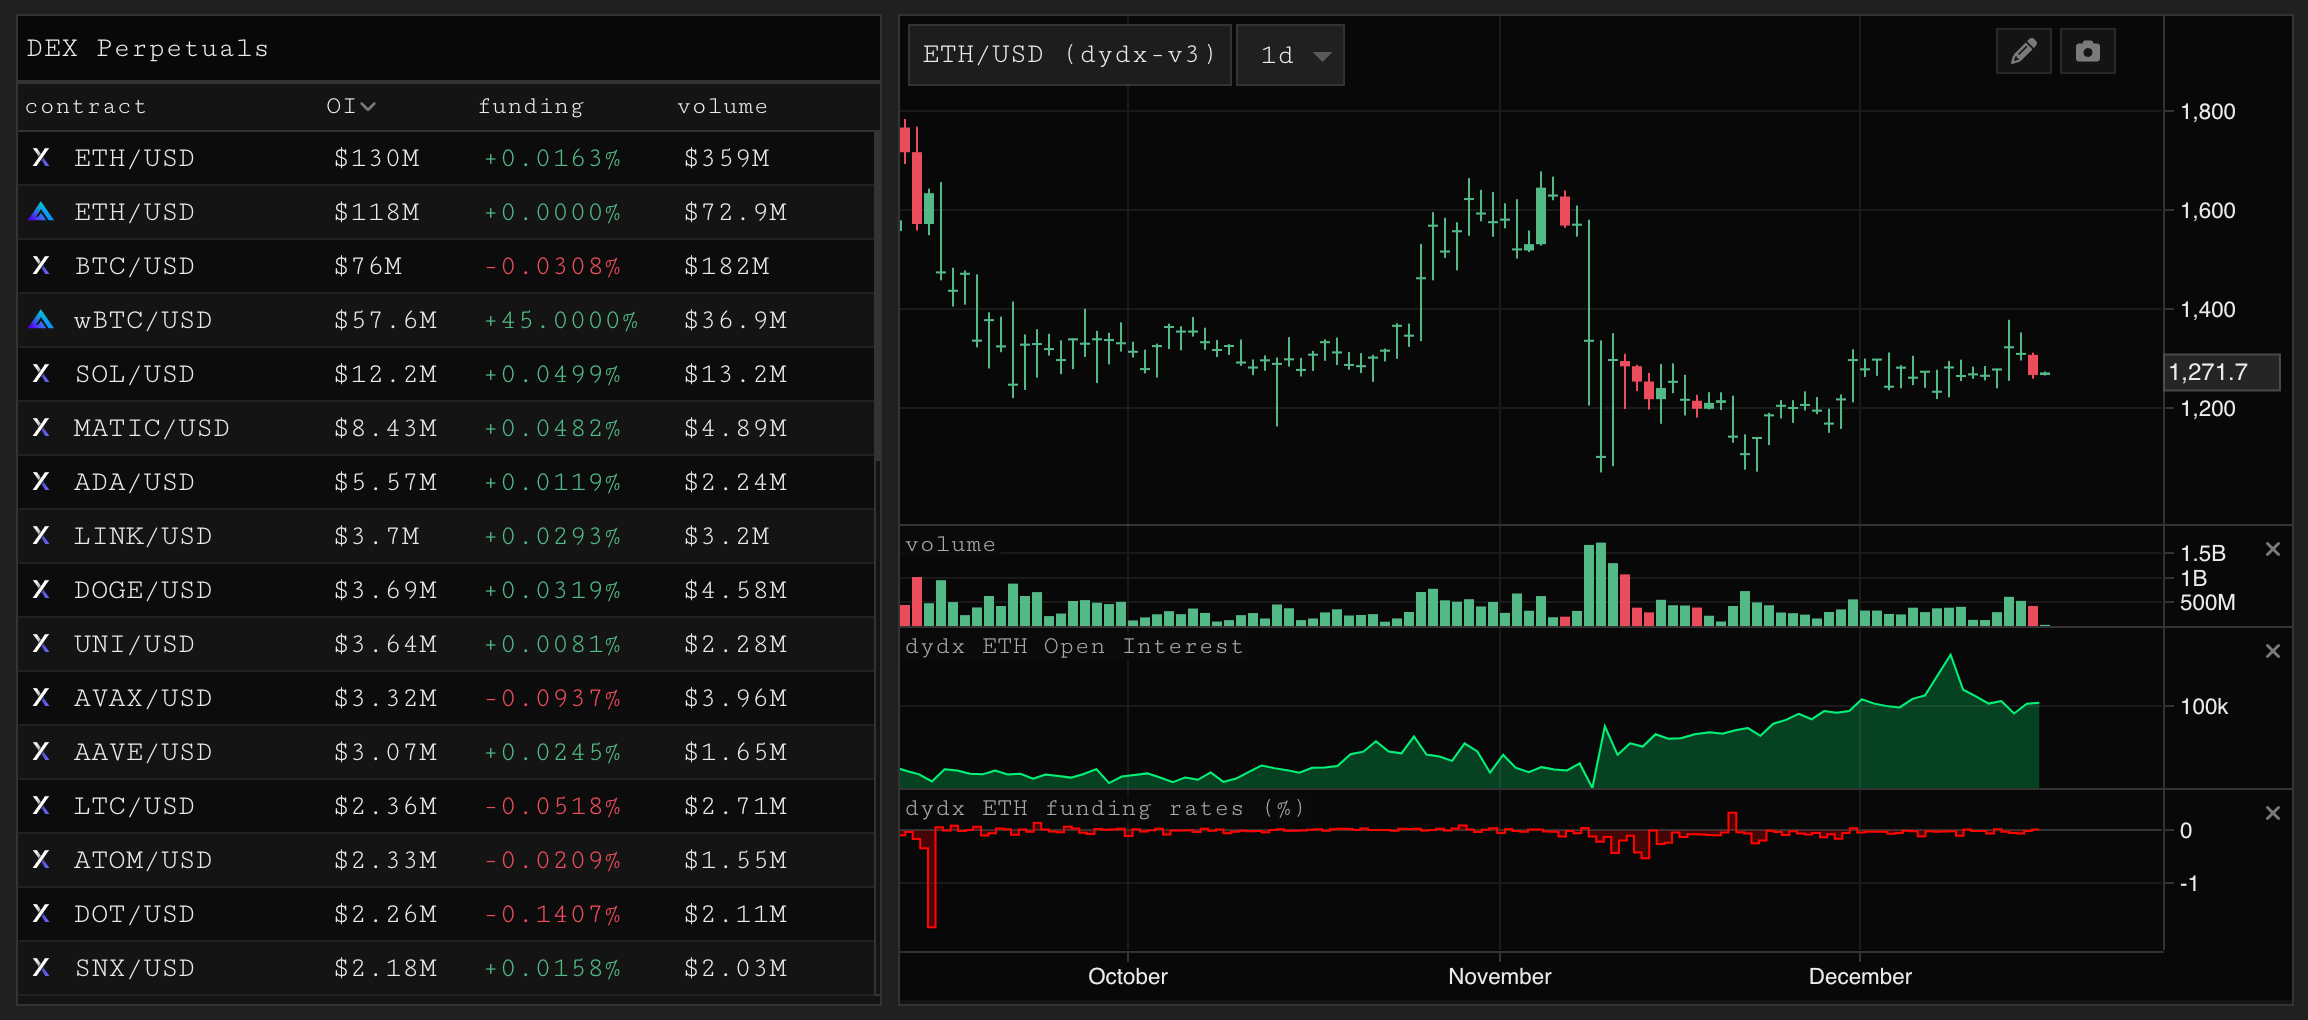2308x1020 pixels.
Task: Click dYdX icon on the MATIC/USD row
Action: pyautogui.click(x=41, y=428)
